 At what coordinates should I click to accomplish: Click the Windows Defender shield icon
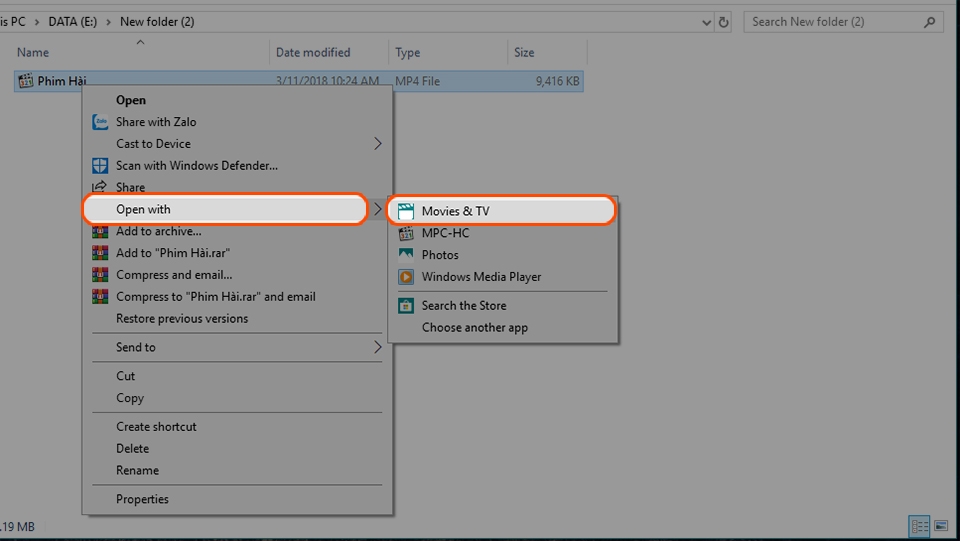(100, 166)
